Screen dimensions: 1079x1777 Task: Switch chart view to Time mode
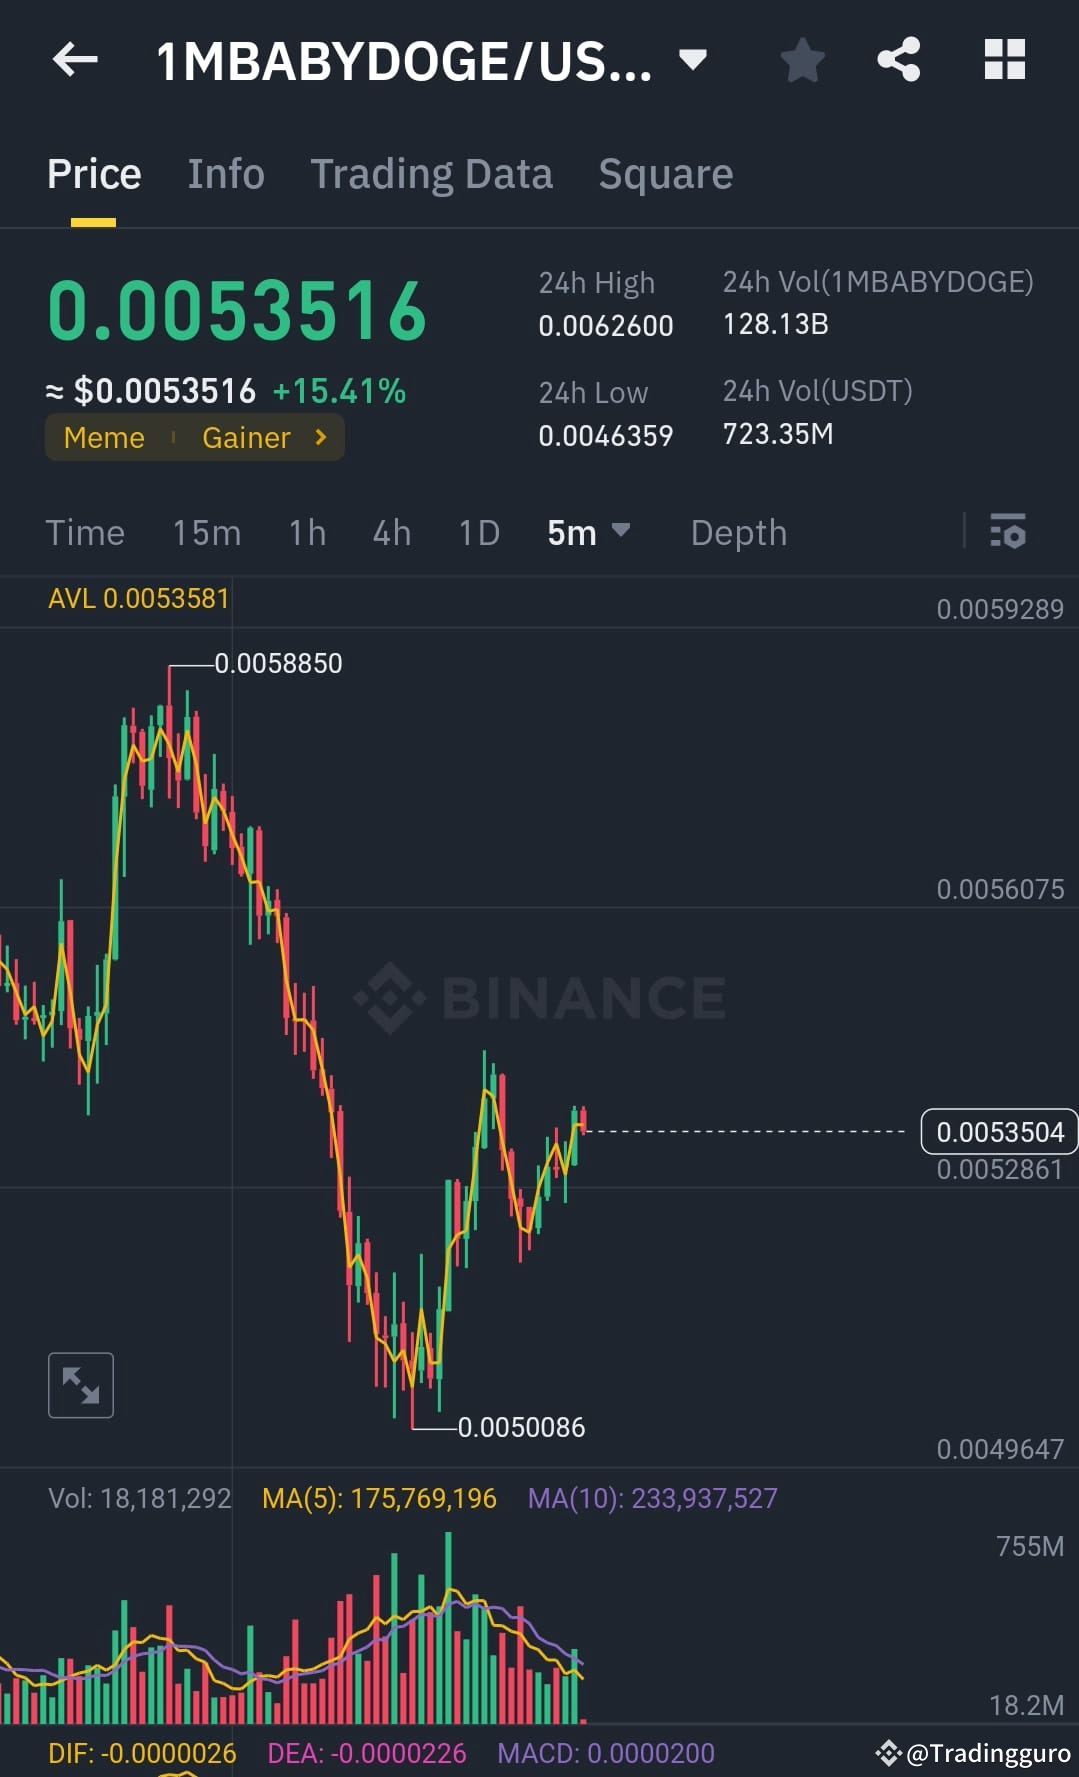point(85,533)
